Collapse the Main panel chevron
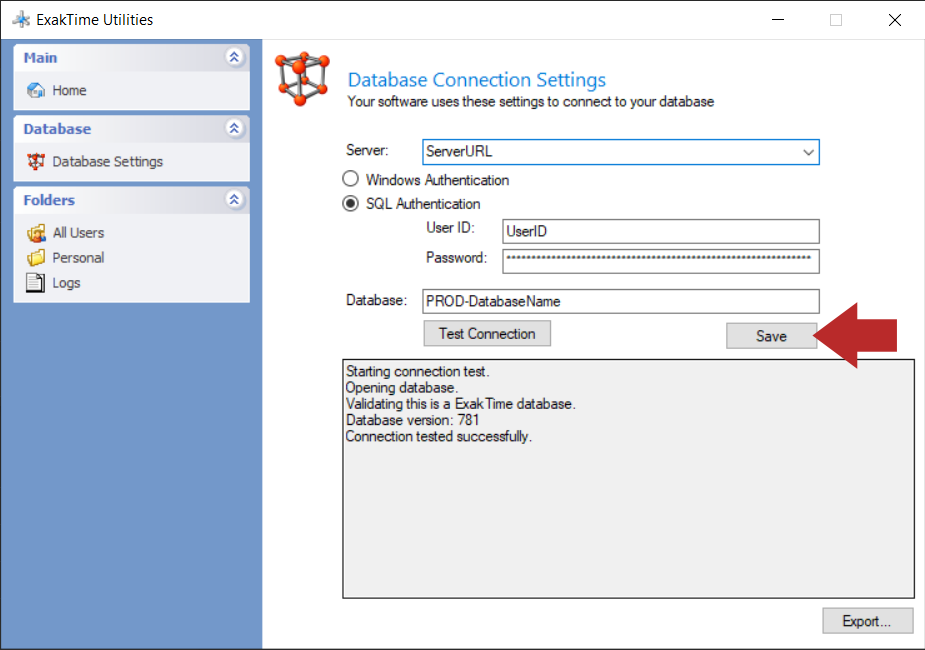The image size is (925, 650). (234, 57)
